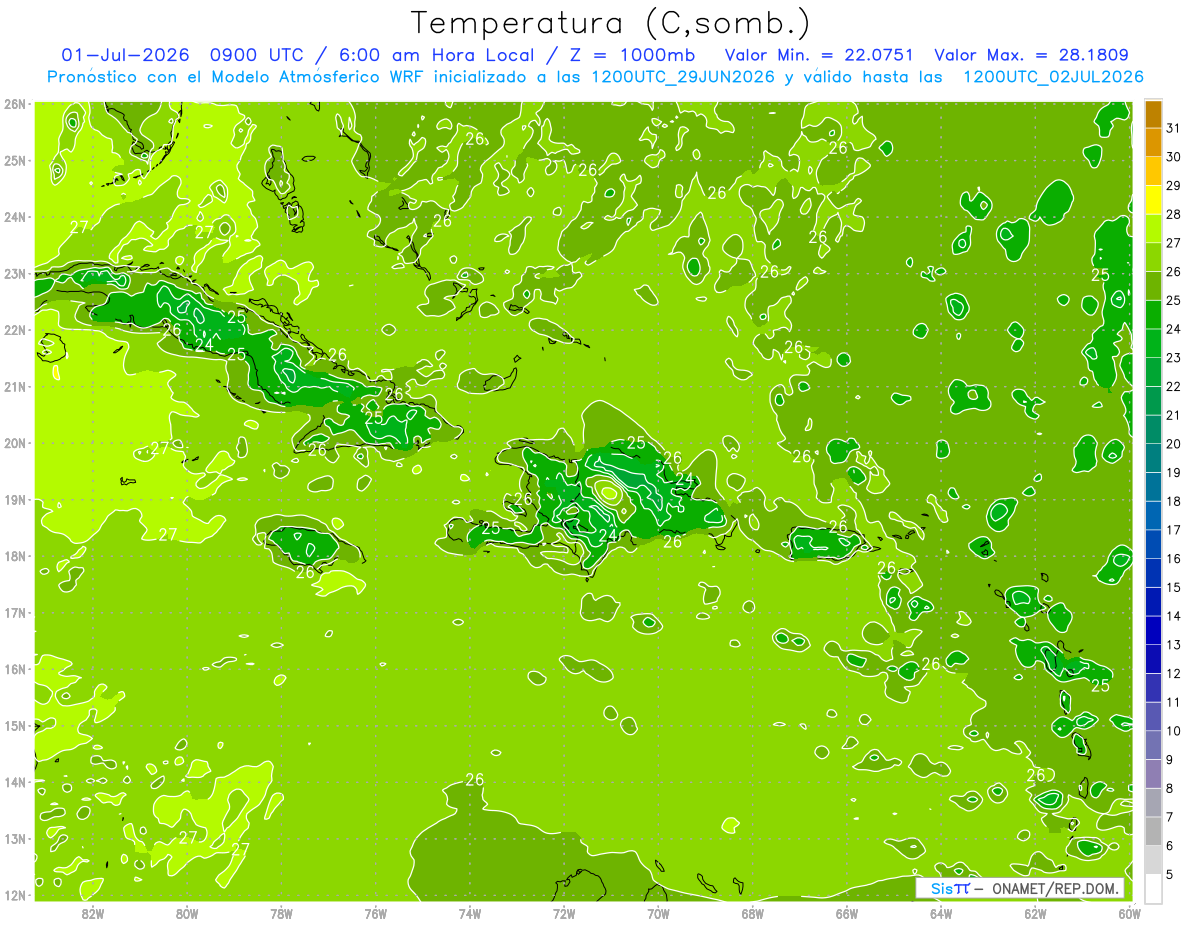Click the yellow colorbar swatch between 28 and 29
The height and width of the screenshot is (927, 1200).
(x=1153, y=200)
